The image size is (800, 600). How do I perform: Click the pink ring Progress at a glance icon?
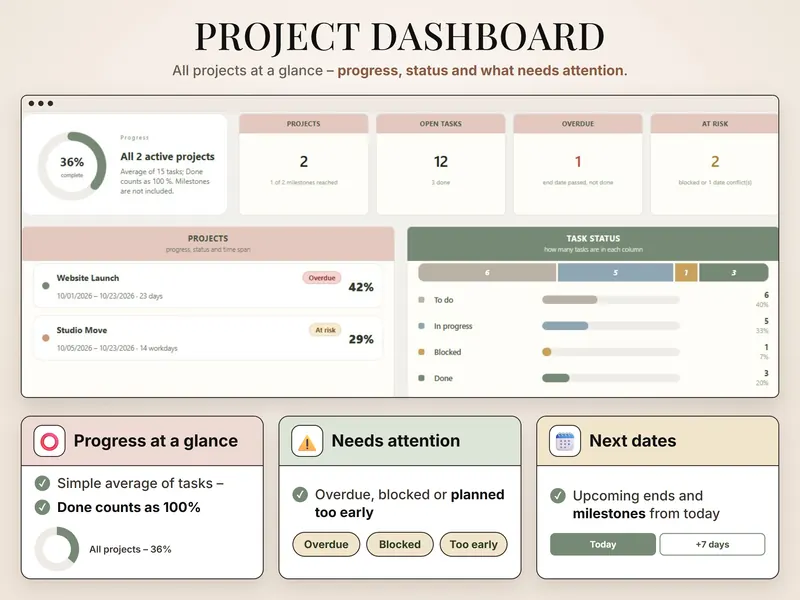point(49,441)
